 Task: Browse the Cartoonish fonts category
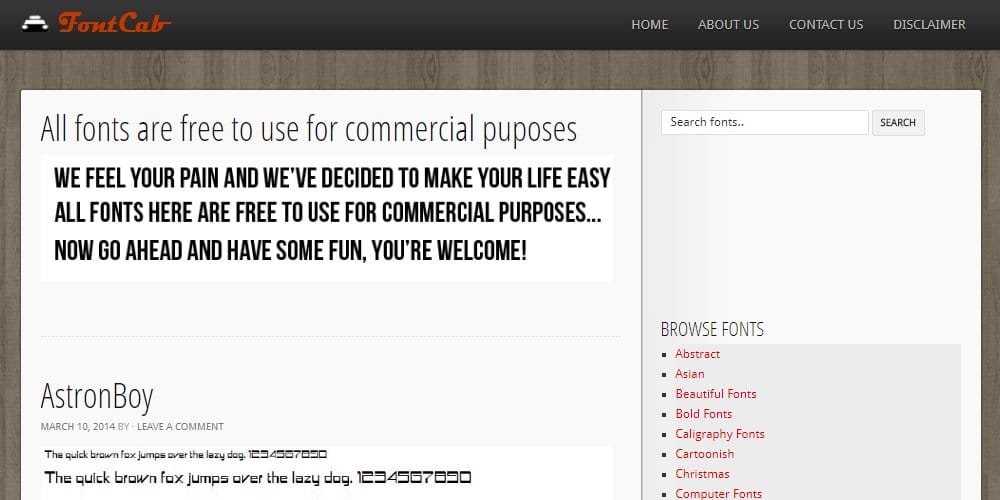[705, 454]
